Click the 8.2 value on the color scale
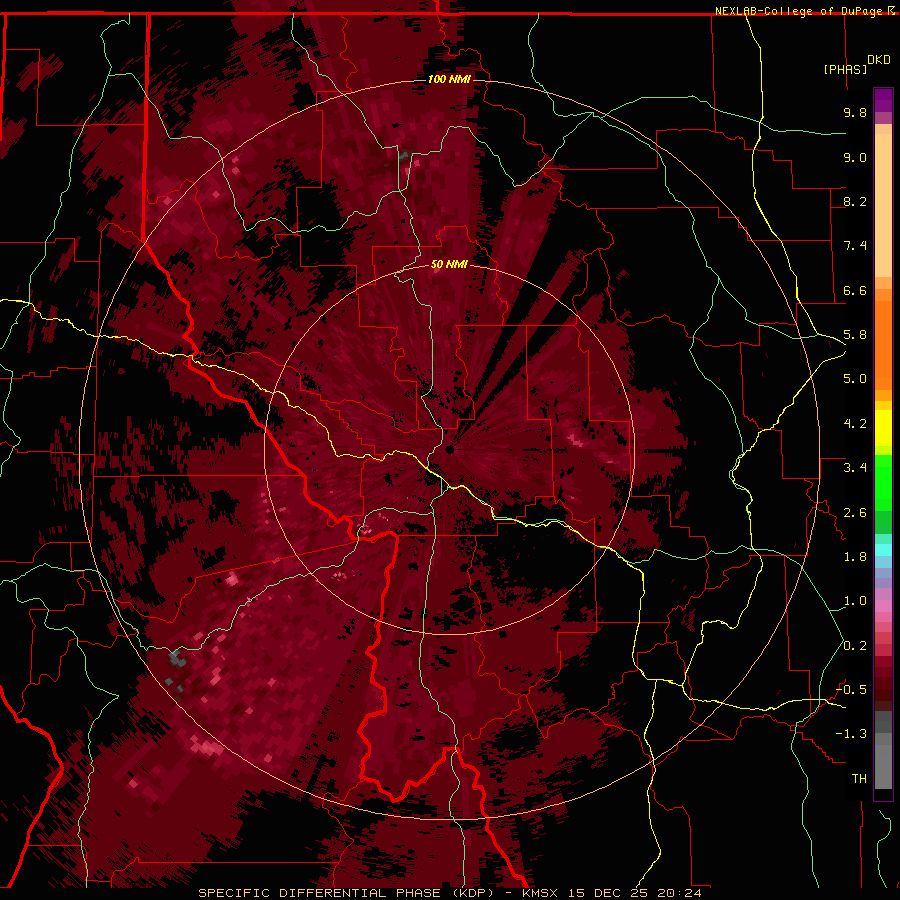The width and height of the screenshot is (900, 900). (x=855, y=201)
